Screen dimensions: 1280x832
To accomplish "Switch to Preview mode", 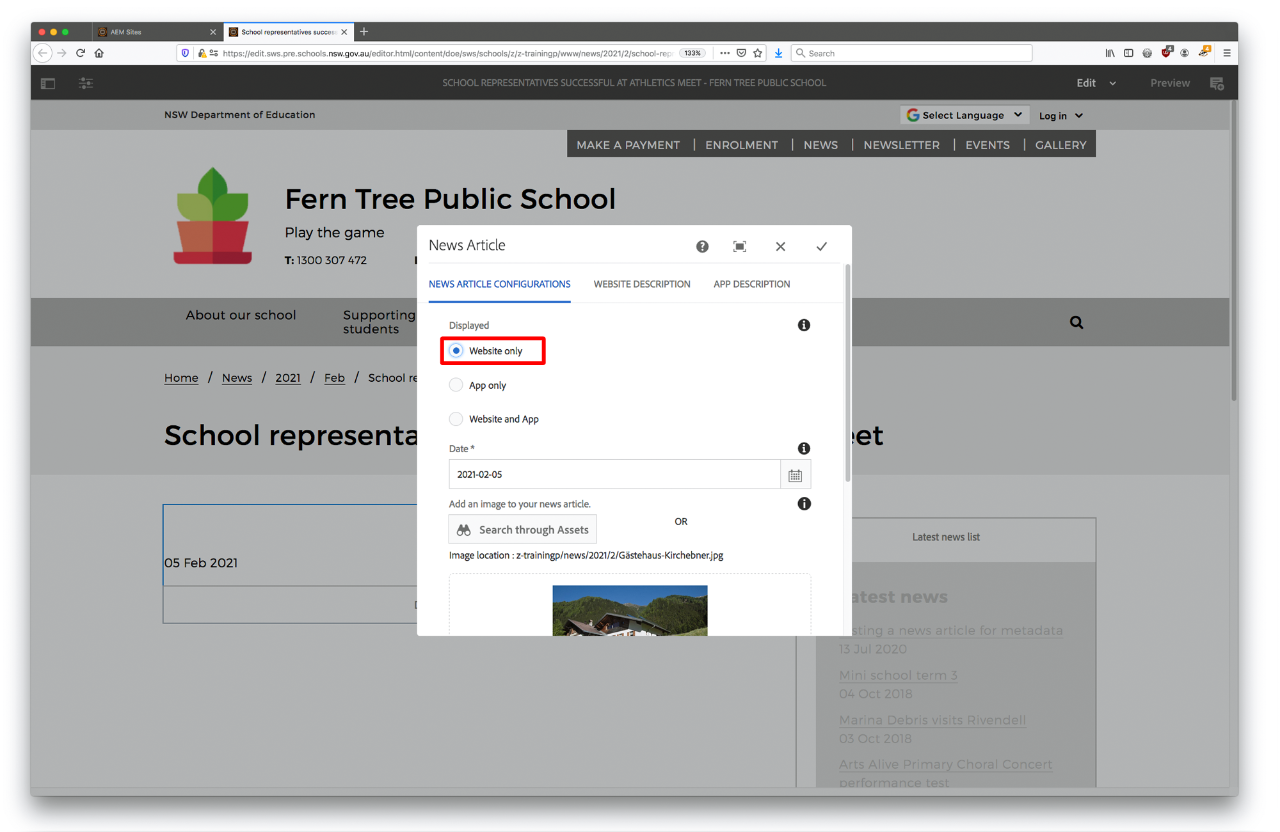I will pyautogui.click(x=1170, y=83).
